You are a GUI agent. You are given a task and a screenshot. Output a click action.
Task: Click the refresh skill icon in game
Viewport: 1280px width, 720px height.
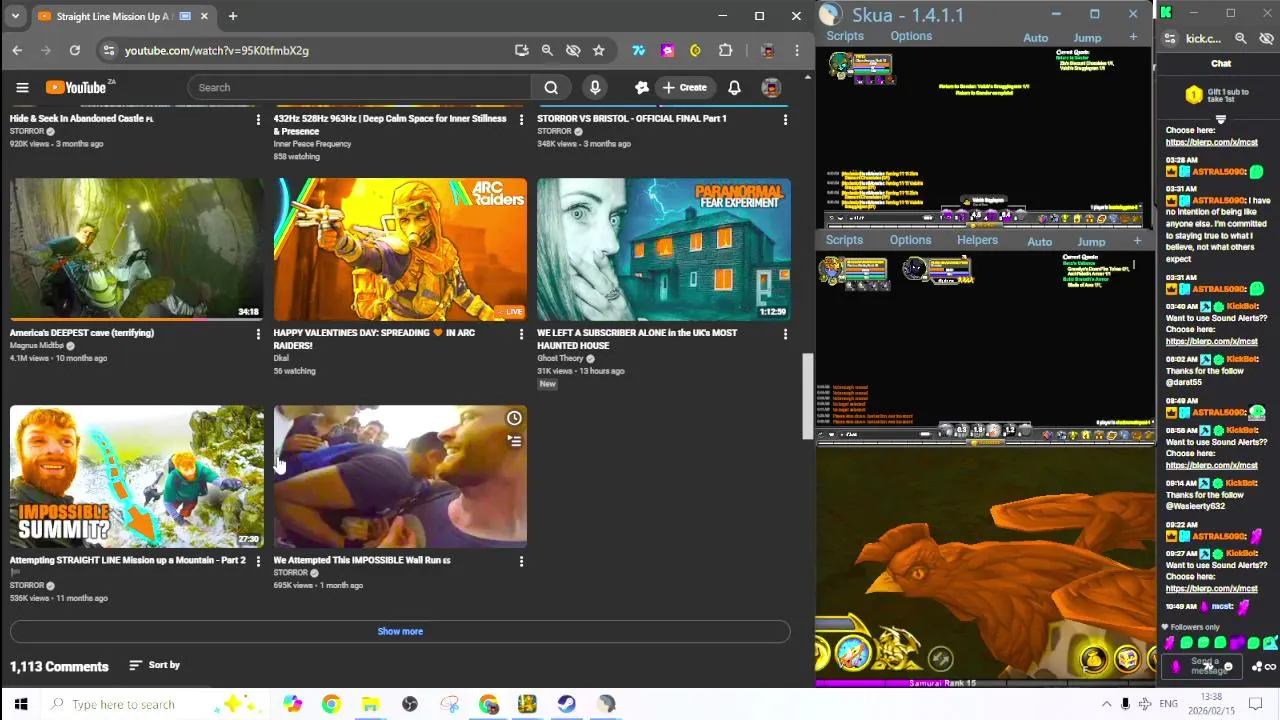940,658
